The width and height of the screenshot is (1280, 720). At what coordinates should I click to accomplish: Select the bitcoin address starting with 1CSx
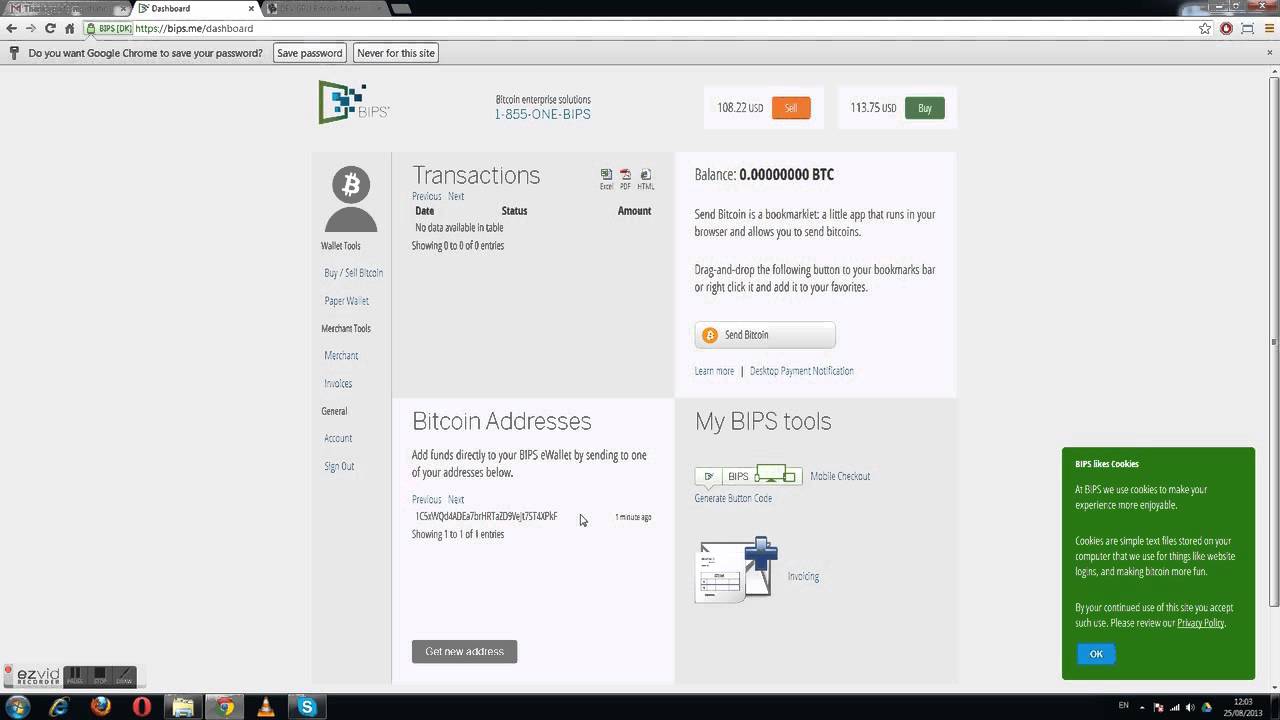(x=486, y=517)
